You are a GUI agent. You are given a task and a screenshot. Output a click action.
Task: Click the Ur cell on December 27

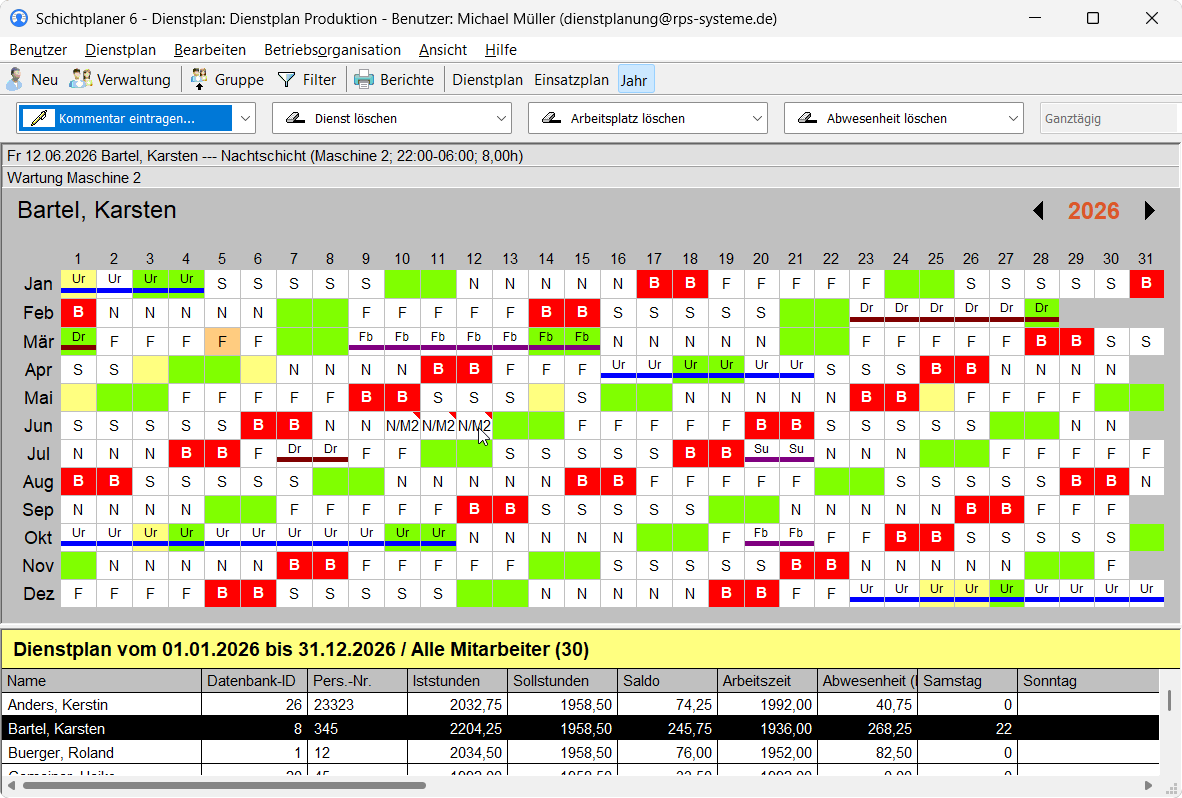click(x=1006, y=592)
